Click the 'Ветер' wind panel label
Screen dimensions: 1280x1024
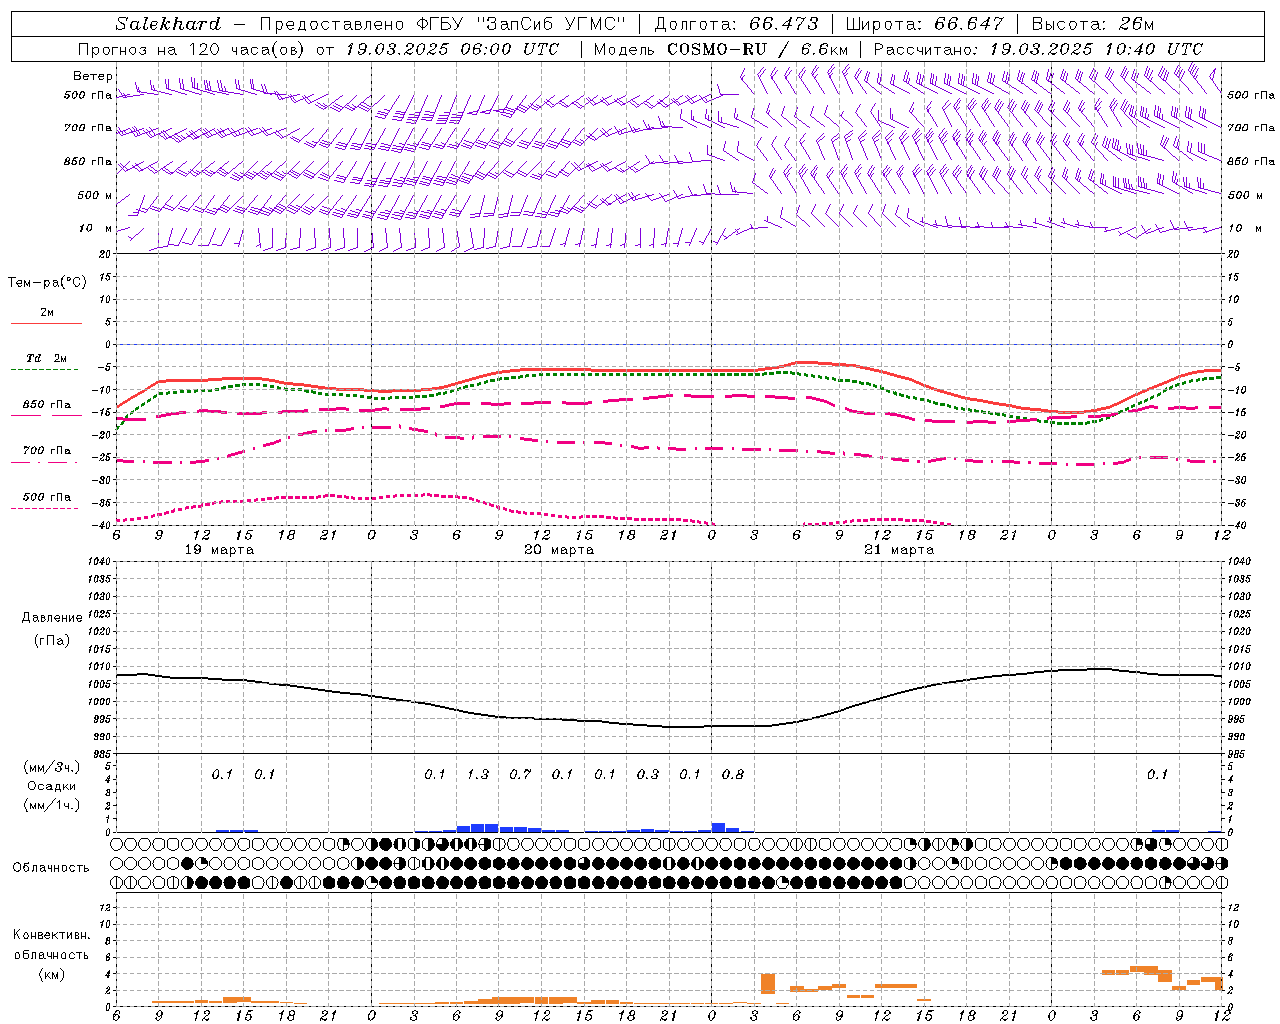pos(93,76)
